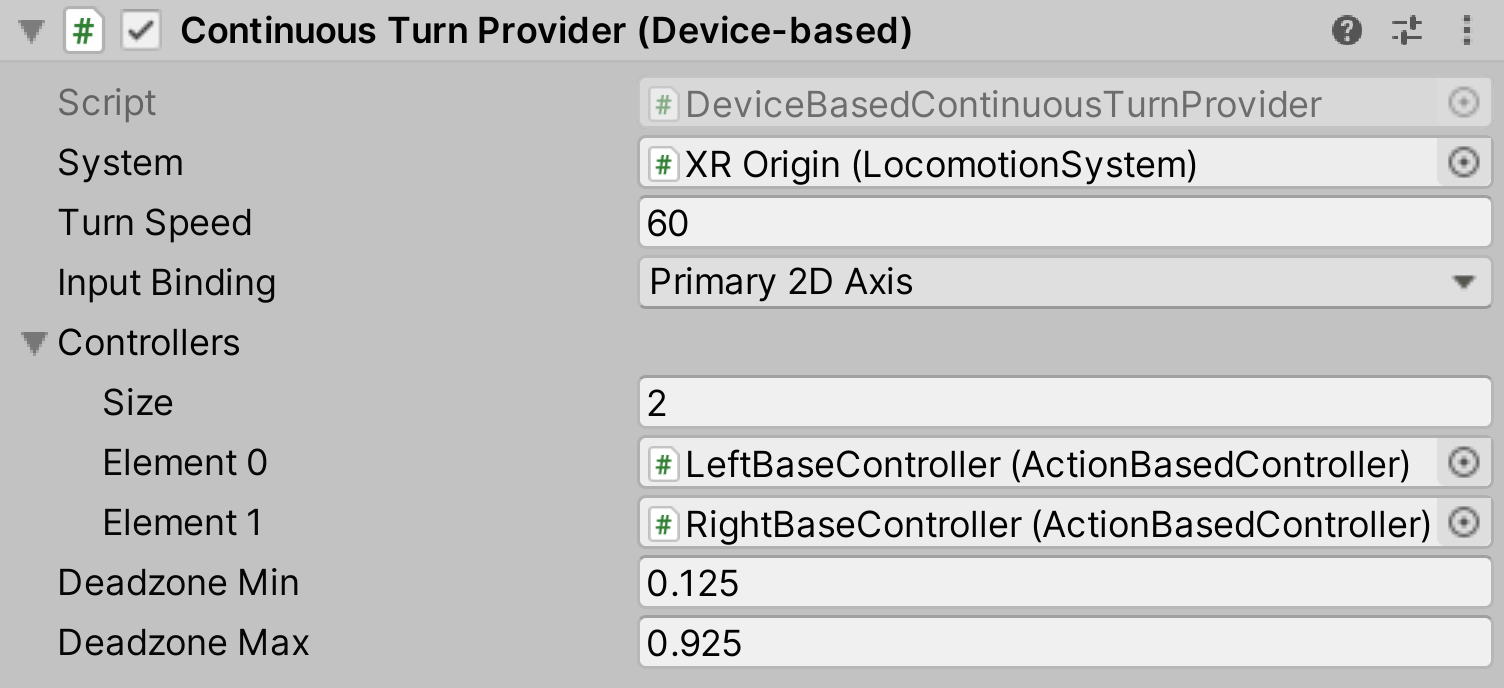Edit the Turn Speed value
The height and width of the screenshot is (688, 1504).
click(1000, 222)
